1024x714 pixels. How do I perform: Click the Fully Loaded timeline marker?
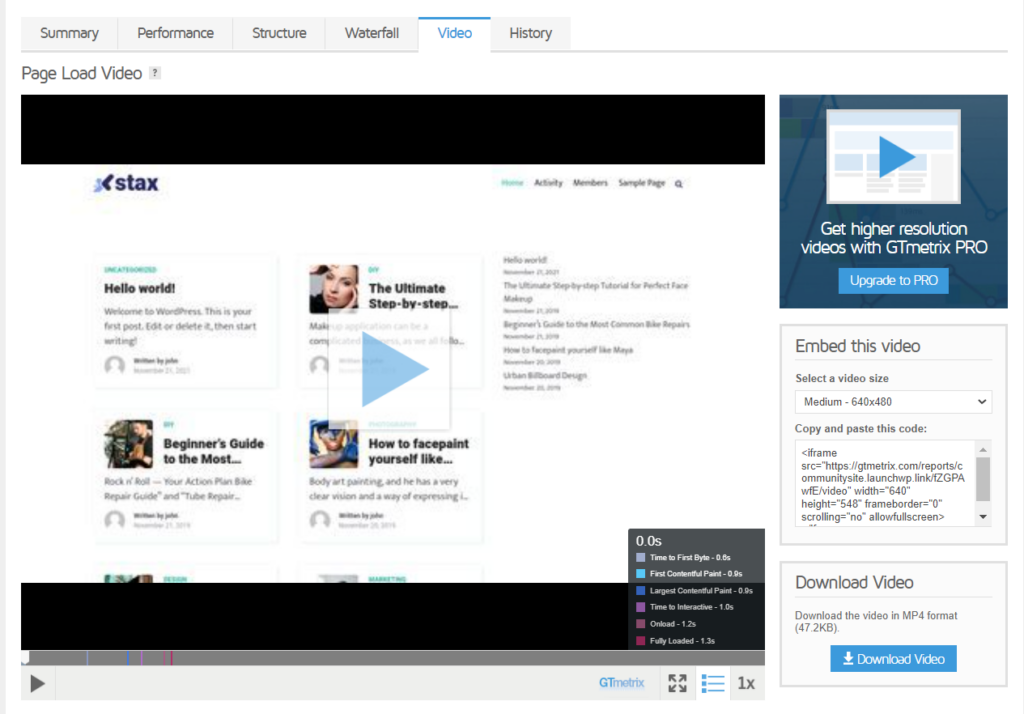point(171,658)
